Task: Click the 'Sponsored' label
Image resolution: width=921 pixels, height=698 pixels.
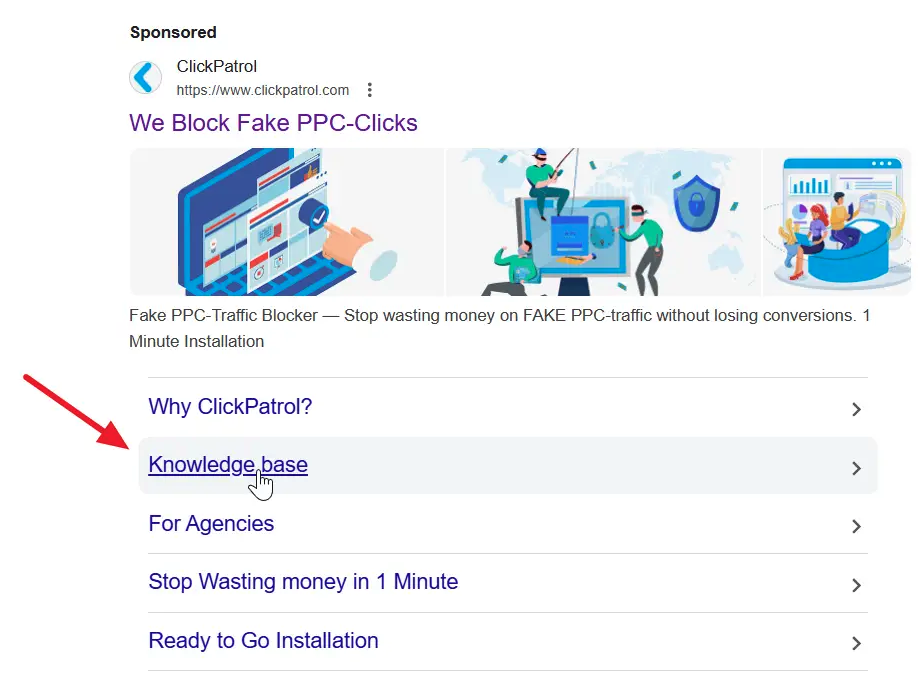Action: [x=173, y=32]
